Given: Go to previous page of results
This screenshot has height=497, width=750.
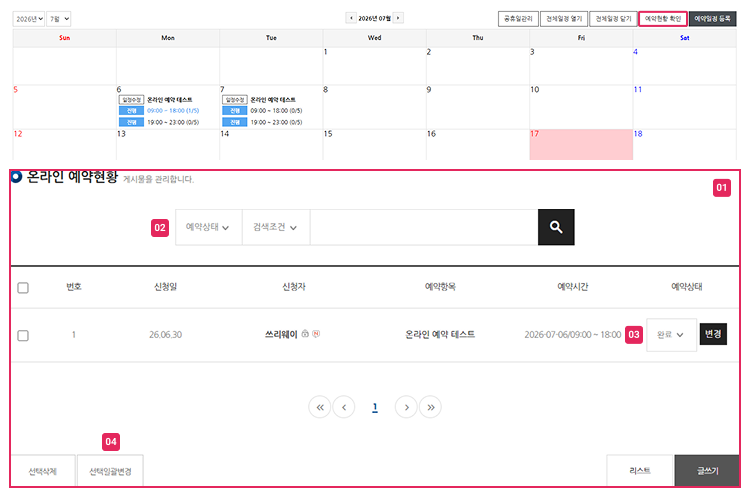Looking at the screenshot, I should pyautogui.click(x=344, y=407).
